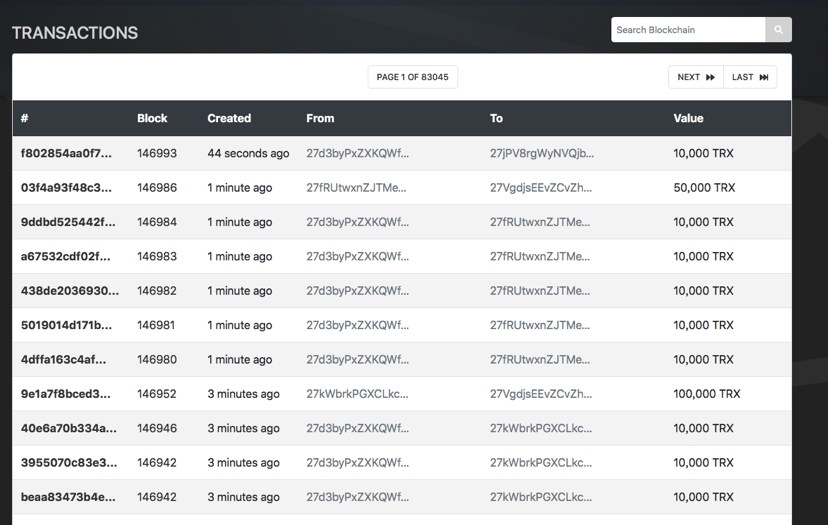Open transaction 9ddbd525442f...
Screen dimensions: 828x525
click(x=68, y=222)
